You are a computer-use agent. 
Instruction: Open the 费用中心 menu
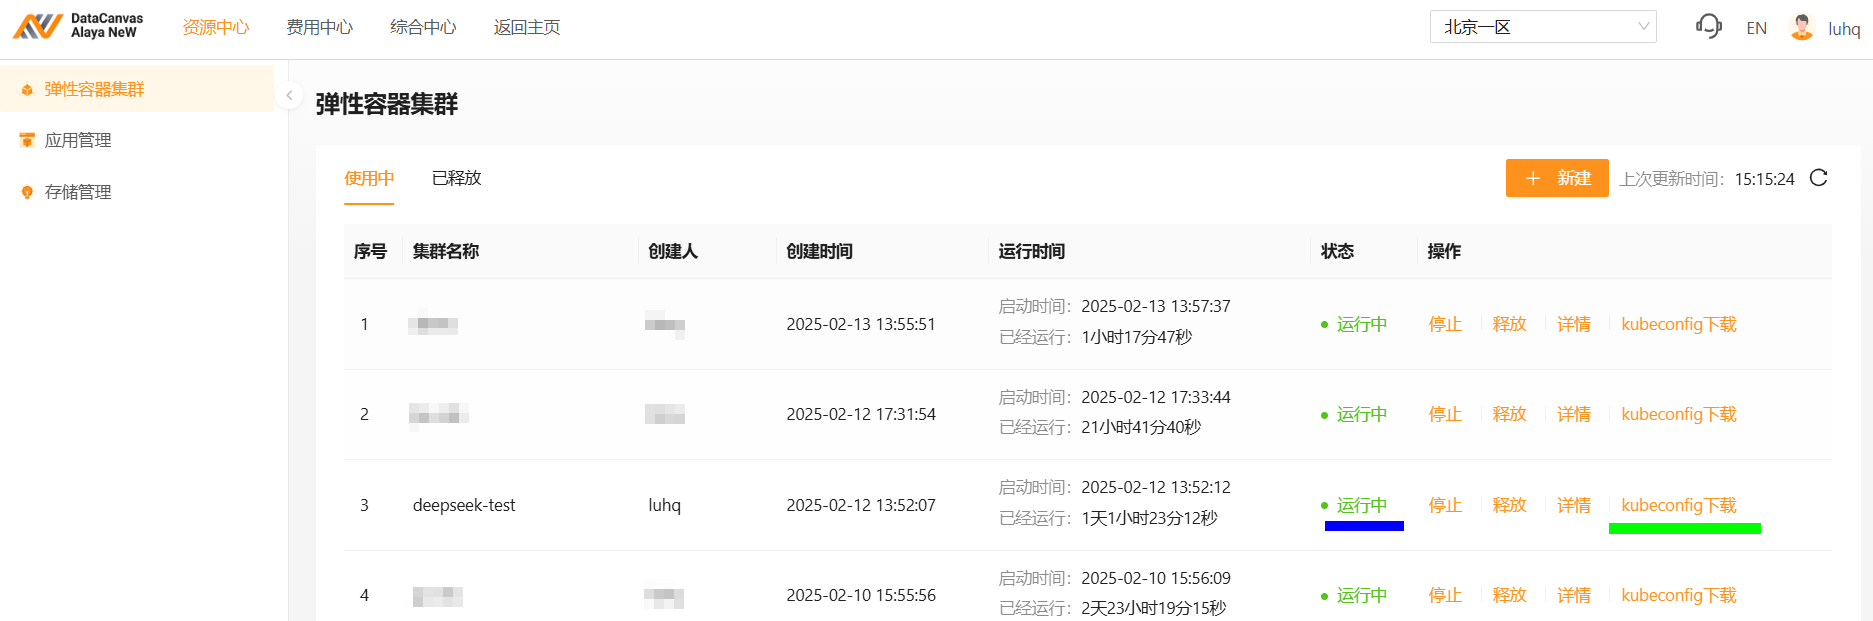pos(320,27)
